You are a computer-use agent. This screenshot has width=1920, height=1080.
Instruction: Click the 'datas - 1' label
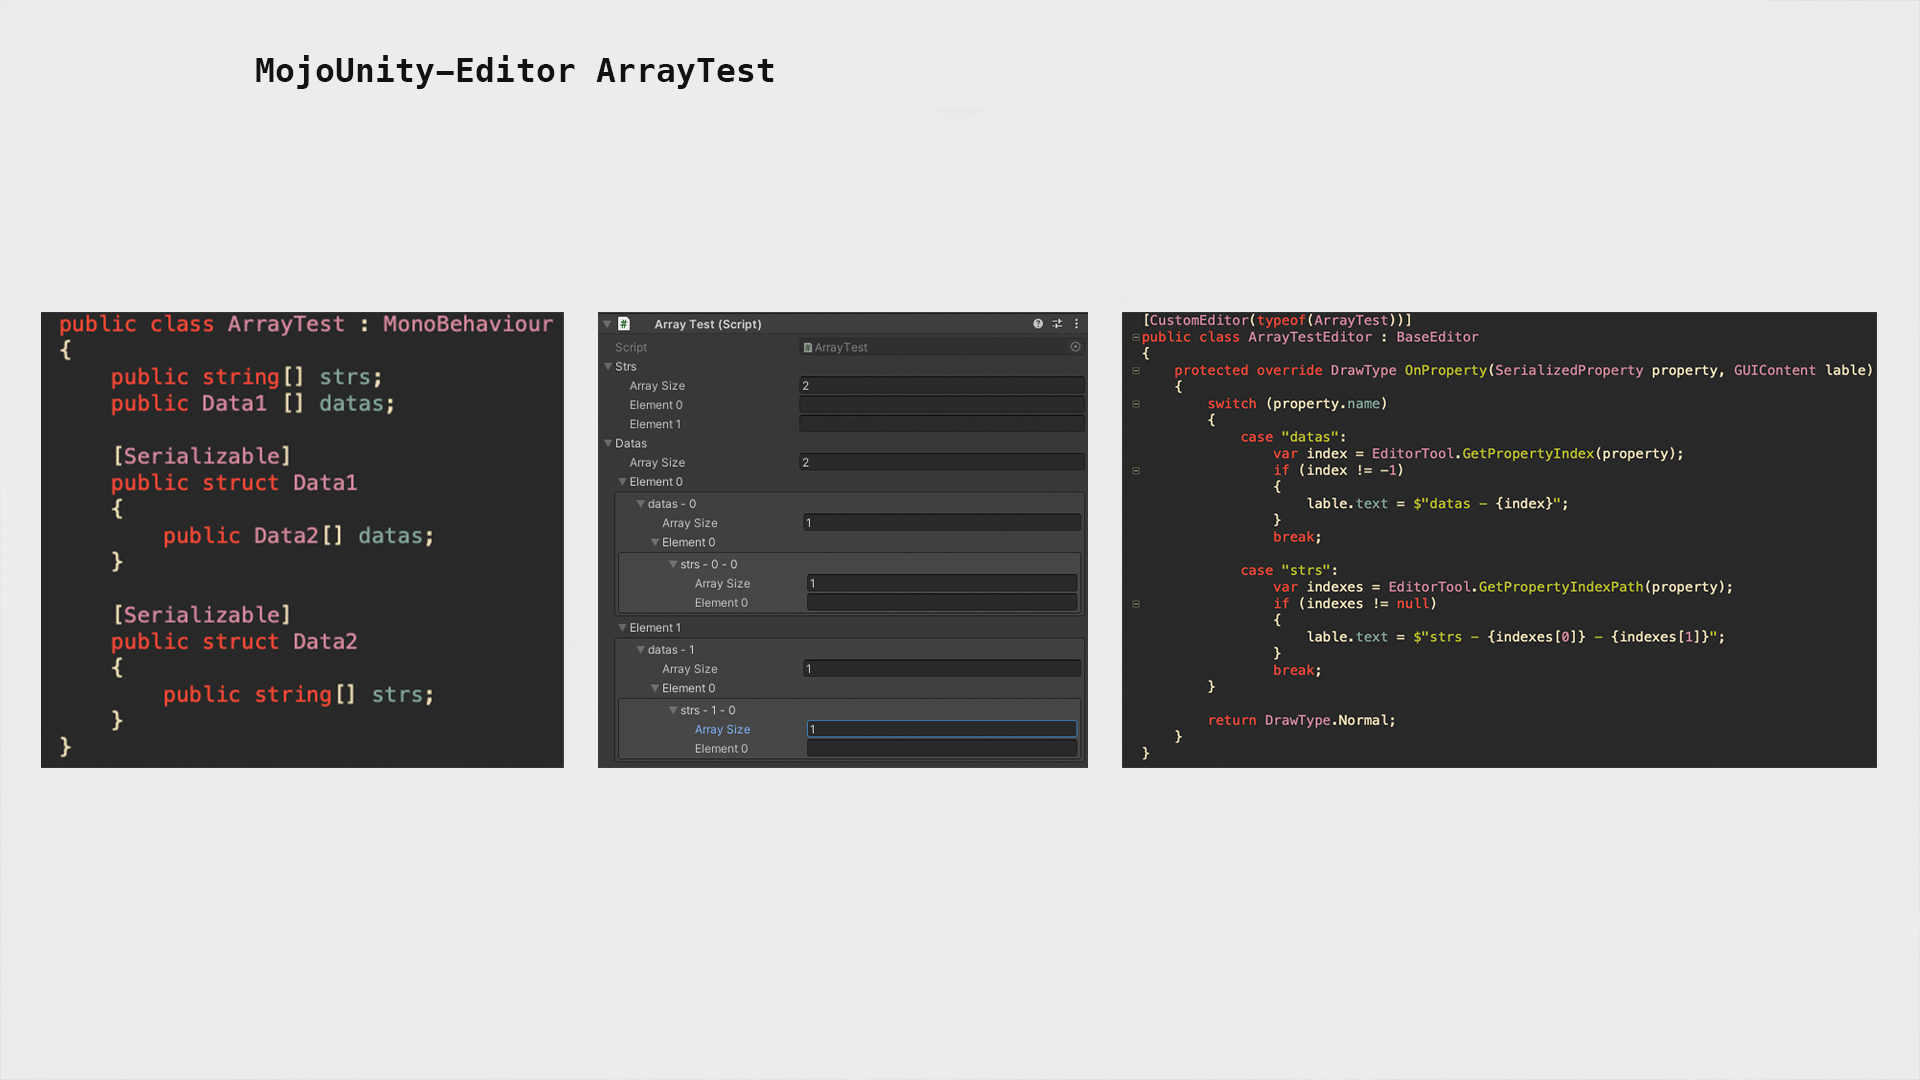[671, 650]
